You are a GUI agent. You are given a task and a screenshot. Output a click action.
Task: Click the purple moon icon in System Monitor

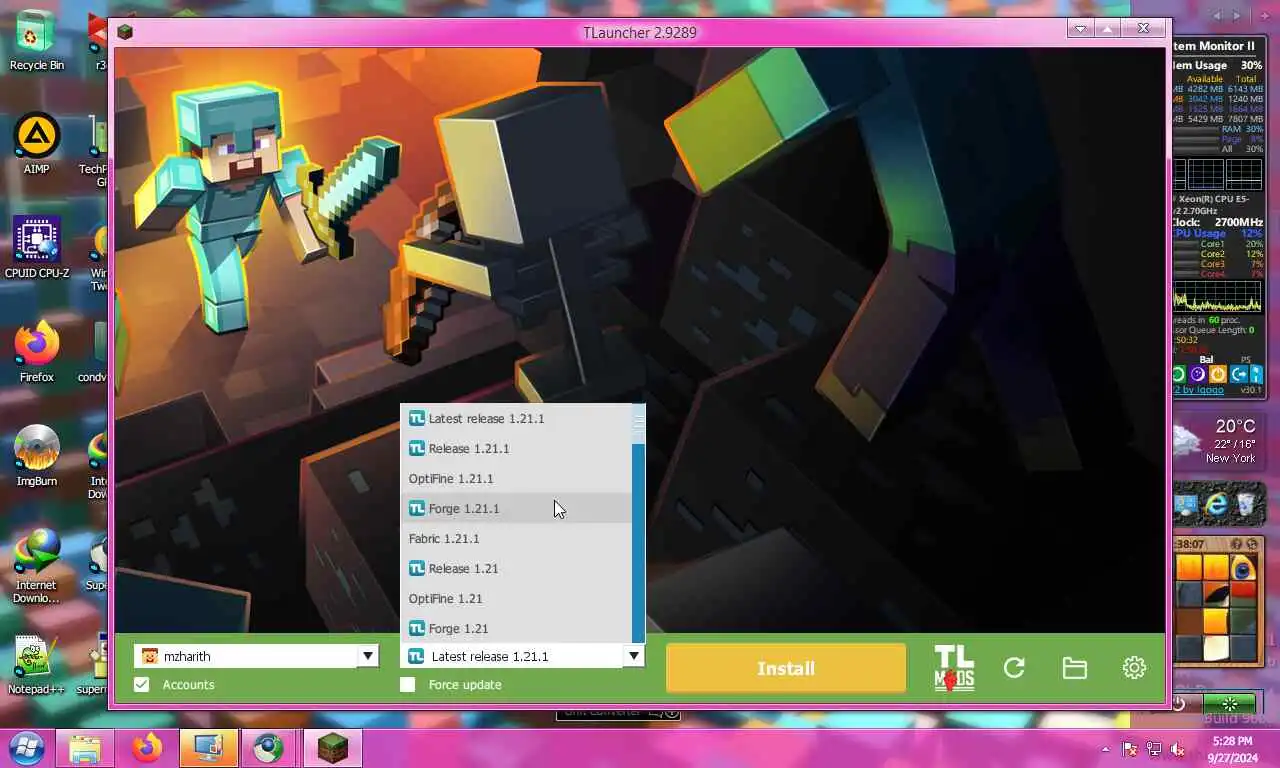[x=1198, y=374]
